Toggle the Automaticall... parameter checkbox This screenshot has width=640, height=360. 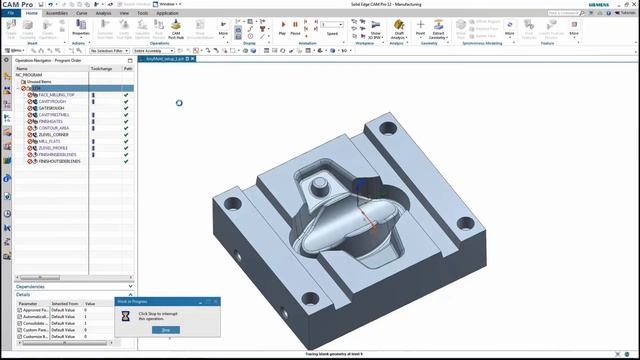pos(20,317)
